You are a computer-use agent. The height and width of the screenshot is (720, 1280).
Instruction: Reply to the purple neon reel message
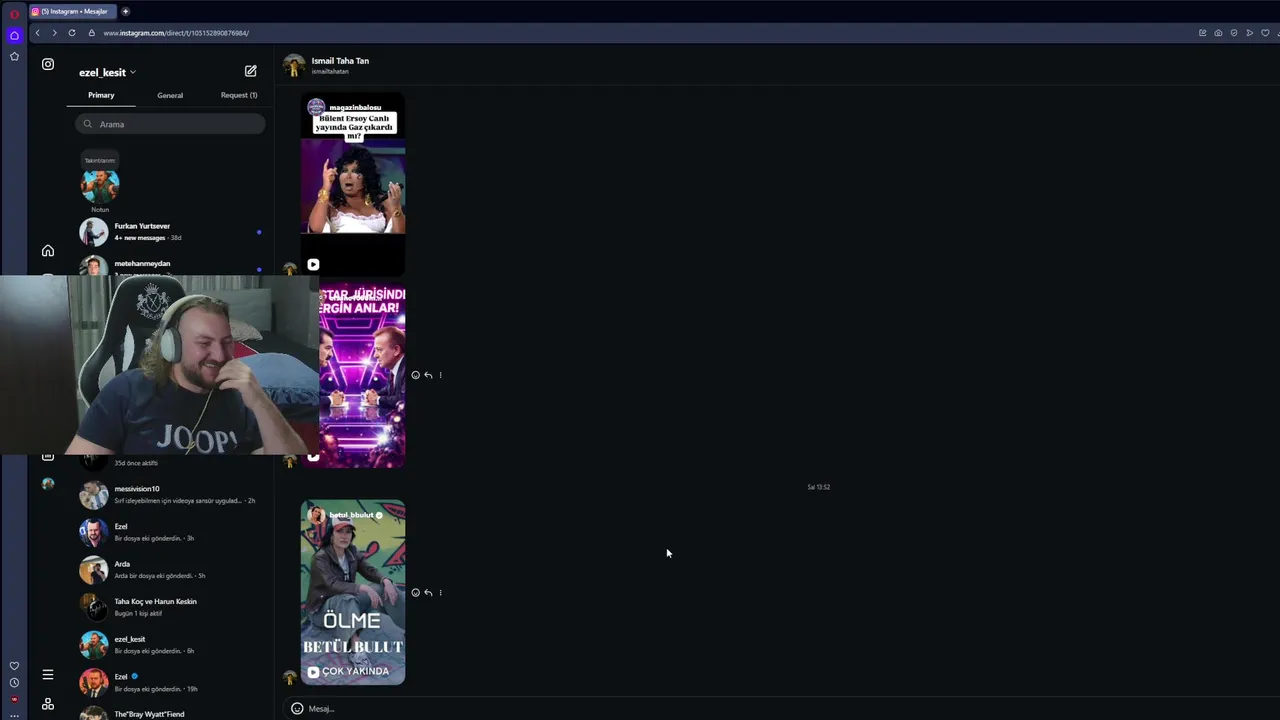pyautogui.click(x=428, y=375)
